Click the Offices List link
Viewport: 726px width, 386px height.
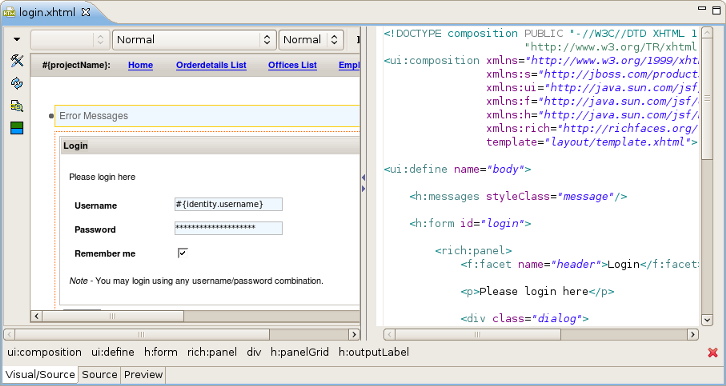pyautogui.click(x=293, y=65)
